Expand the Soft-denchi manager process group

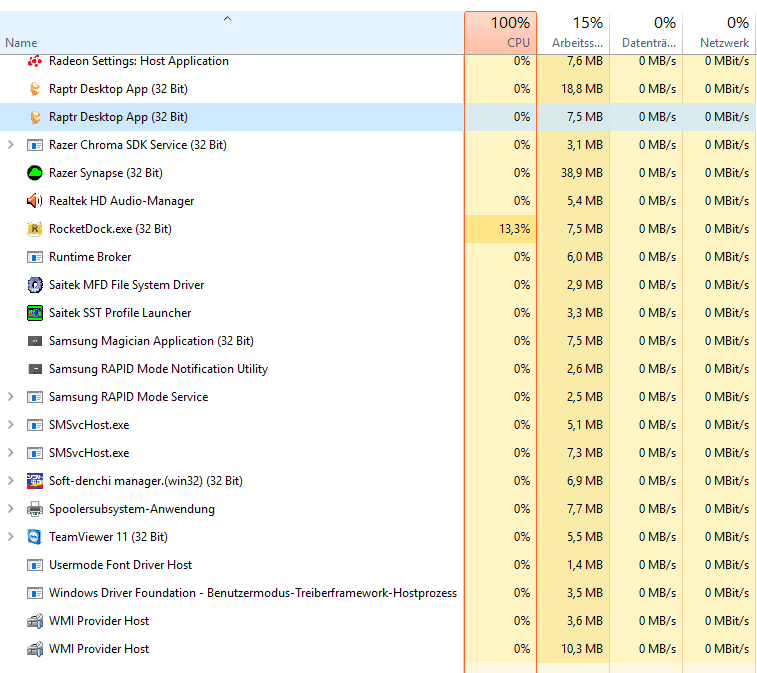pyautogui.click(x=11, y=481)
